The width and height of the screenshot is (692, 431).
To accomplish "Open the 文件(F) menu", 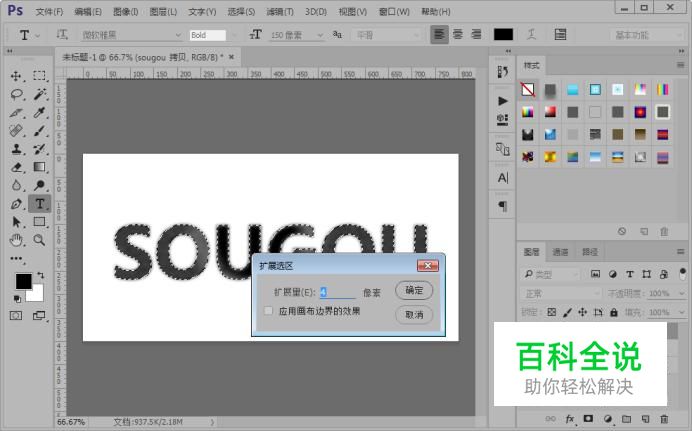I will click(49, 11).
